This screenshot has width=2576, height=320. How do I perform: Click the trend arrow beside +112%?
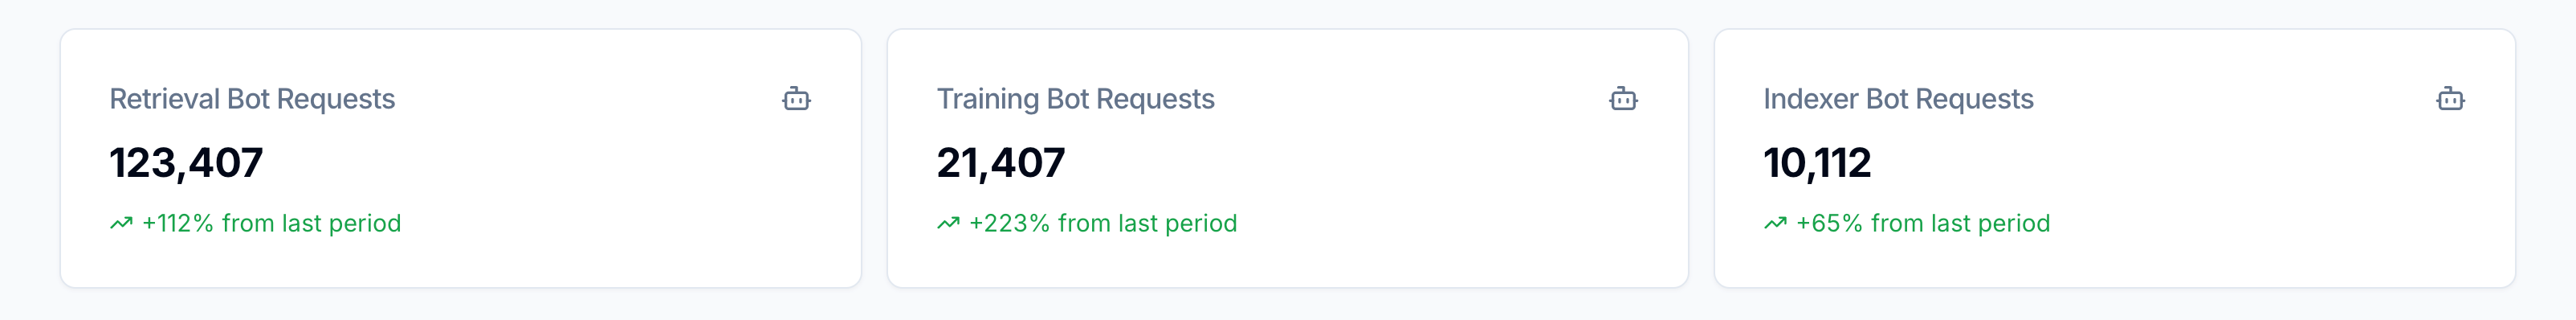pos(121,223)
